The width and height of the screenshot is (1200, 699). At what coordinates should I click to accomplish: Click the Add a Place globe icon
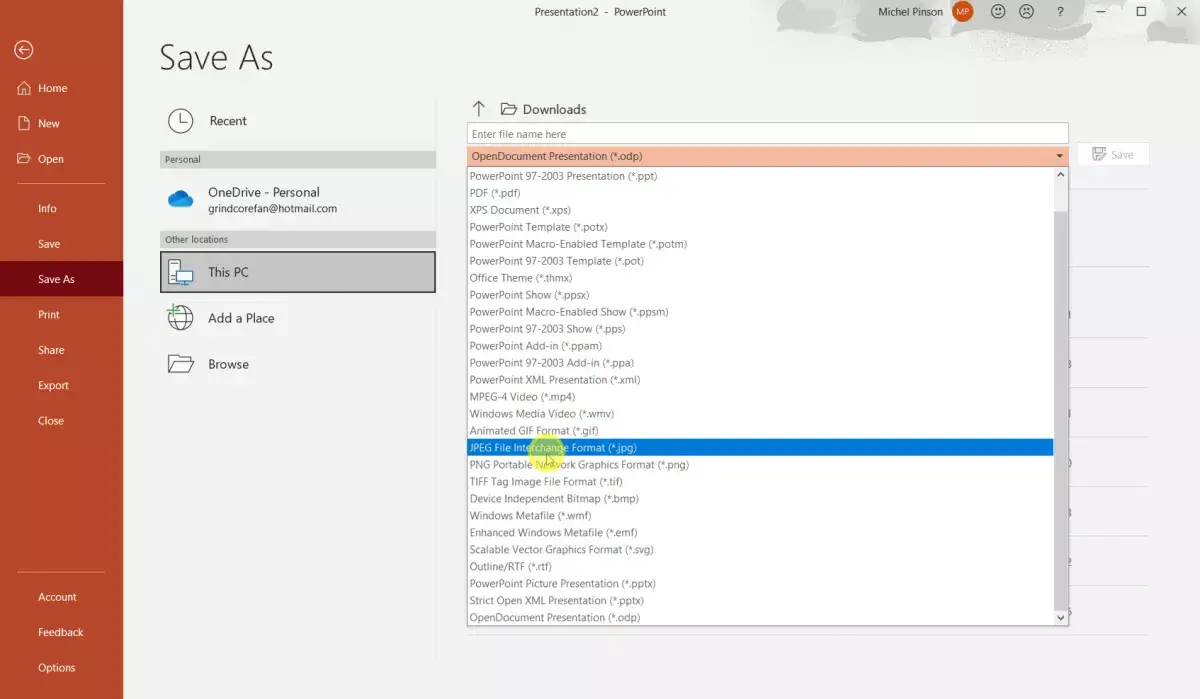pyautogui.click(x=180, y=318)
